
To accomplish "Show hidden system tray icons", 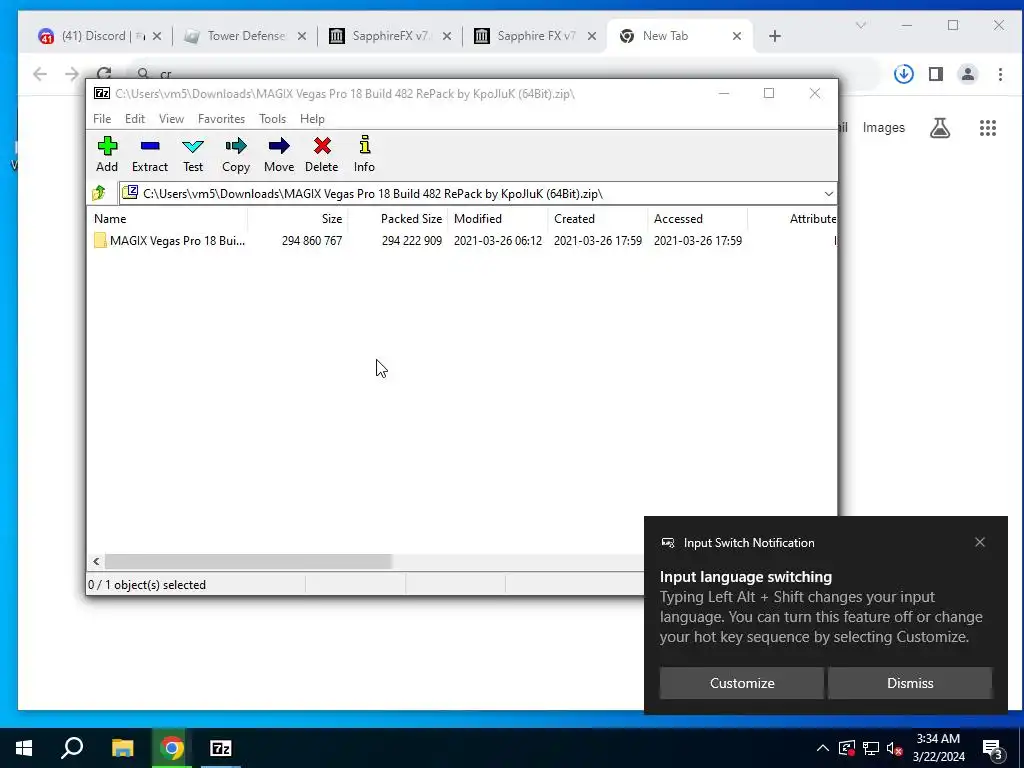I will click(823, 748).
